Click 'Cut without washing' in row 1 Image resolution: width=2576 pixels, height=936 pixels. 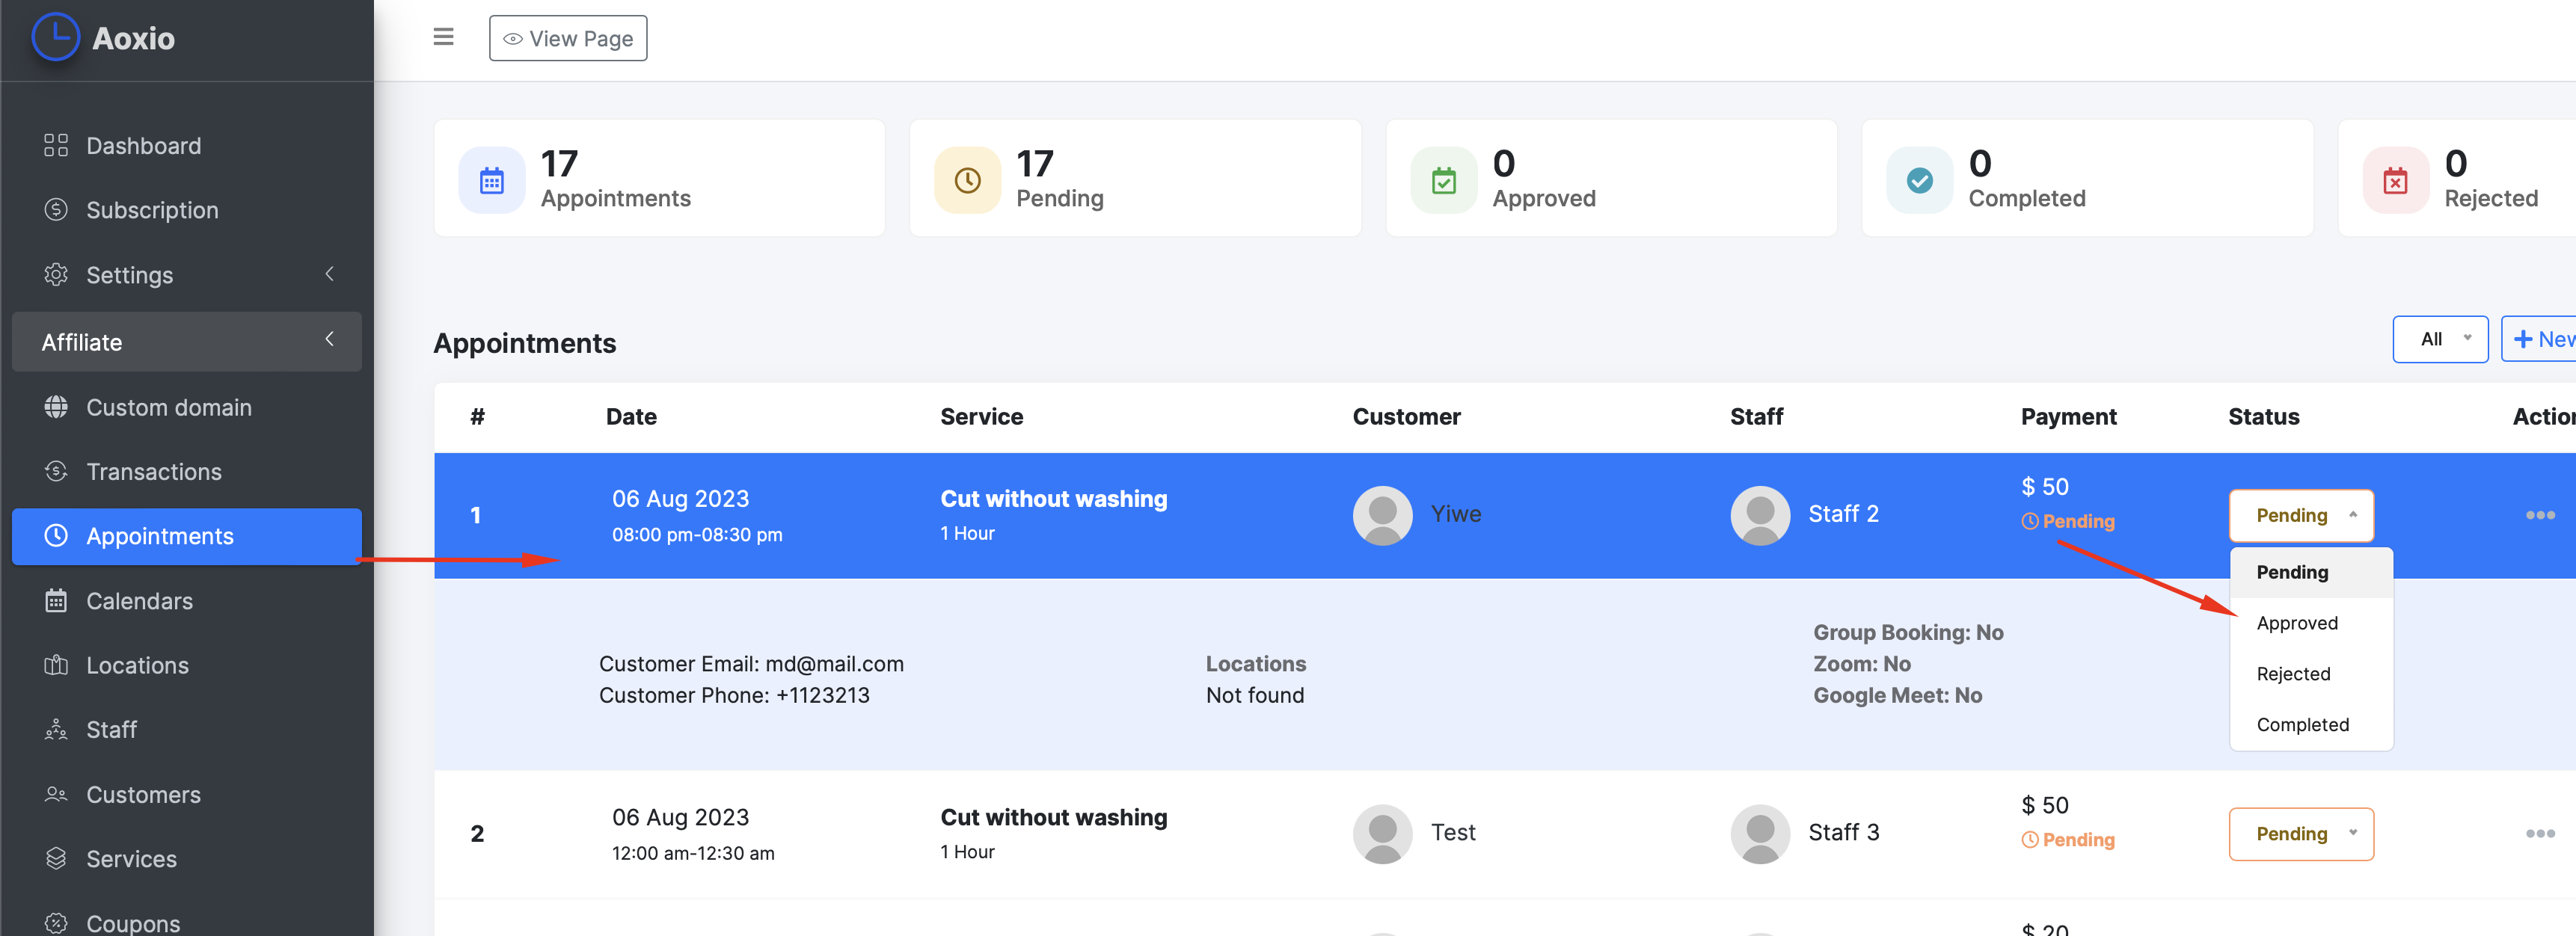pos(1053,499)
